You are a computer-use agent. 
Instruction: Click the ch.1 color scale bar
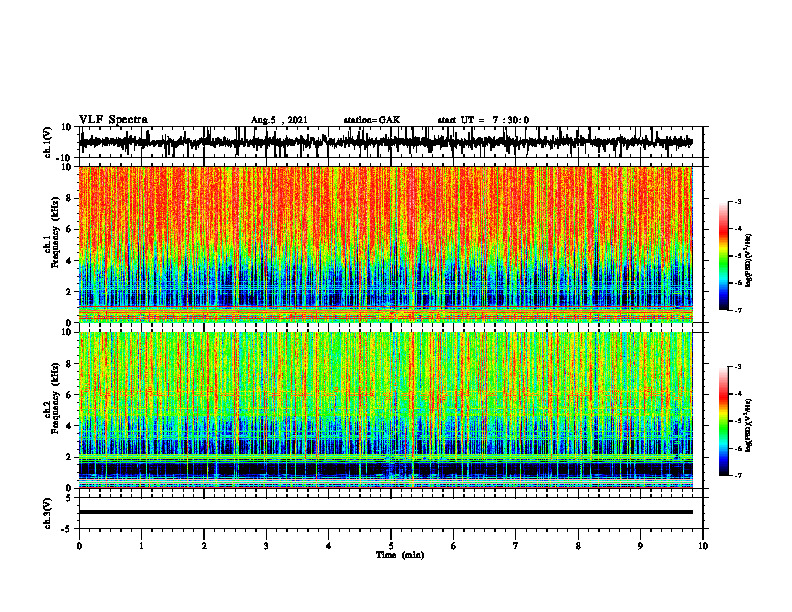(x=723, y=256)
